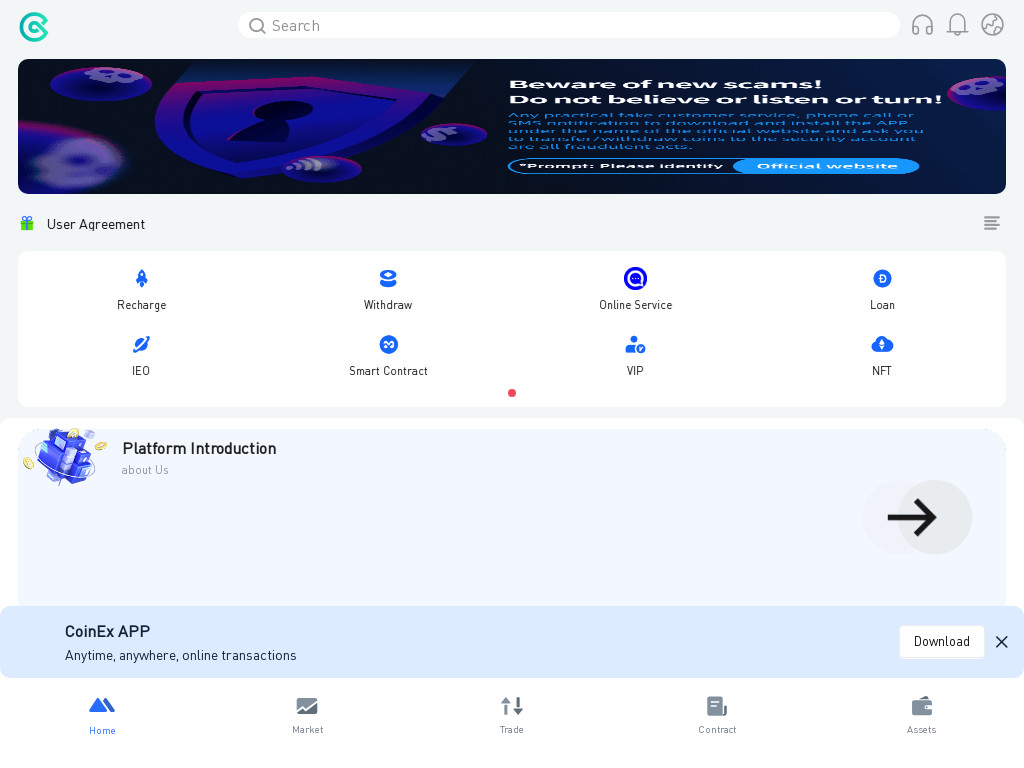1024x768 pixels.
Task: Switch to the Market tab
Action: click(307, 714)
